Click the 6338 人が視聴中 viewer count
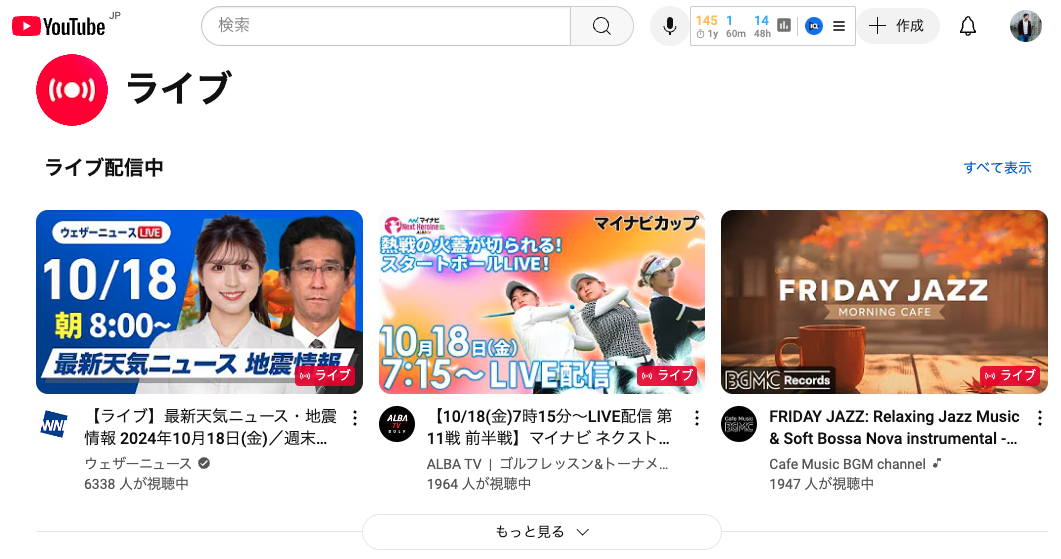 click(x=136, y=484)
